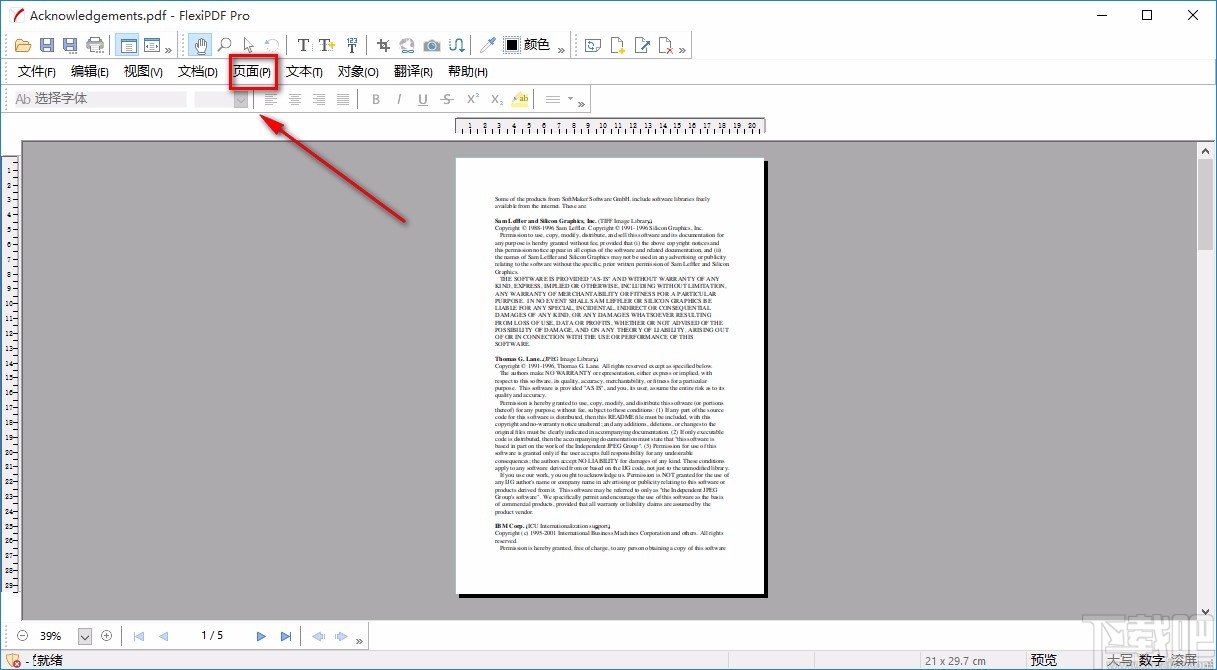This screenshot has width=1217, height=670.
Task: Click the extract page icon
Action: [x=643, y=45]
